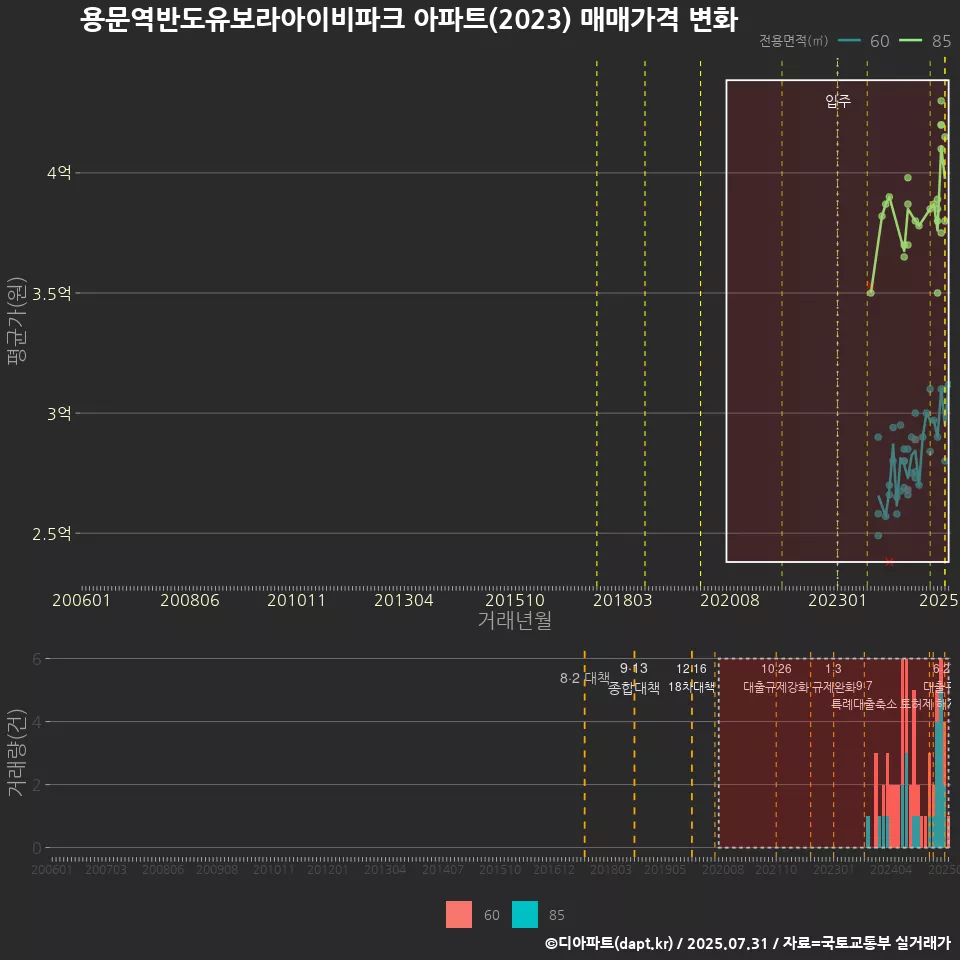The height and width of the screenshot is (960, 960).
Task: Click the 201510 tick on the price chart
Action: [x=515, y=600]
